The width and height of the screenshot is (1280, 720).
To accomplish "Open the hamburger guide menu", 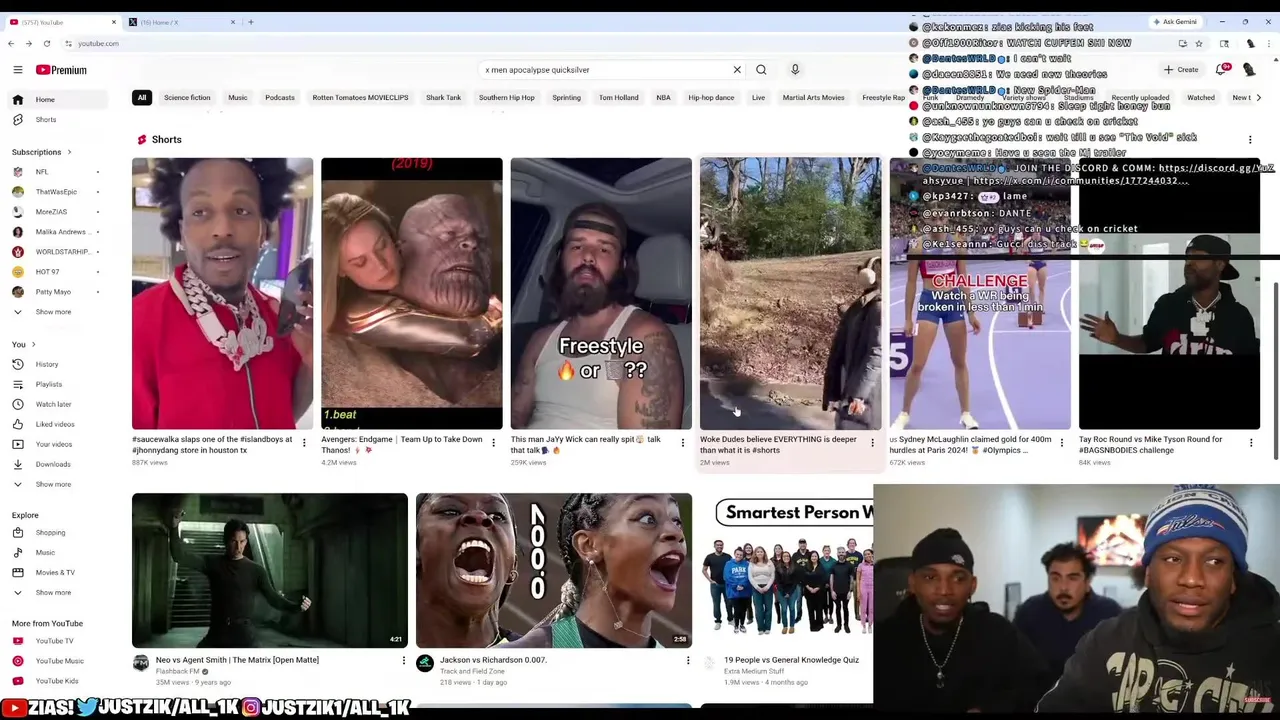I will (17, 70).
